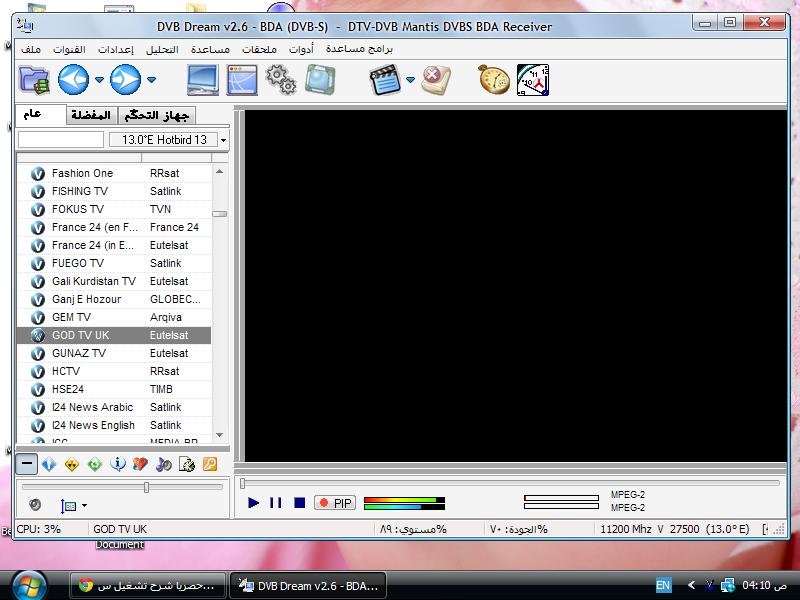Toggle mute with the speaker icon
Screen dimensions: 800x600
(x=35, y=505)
